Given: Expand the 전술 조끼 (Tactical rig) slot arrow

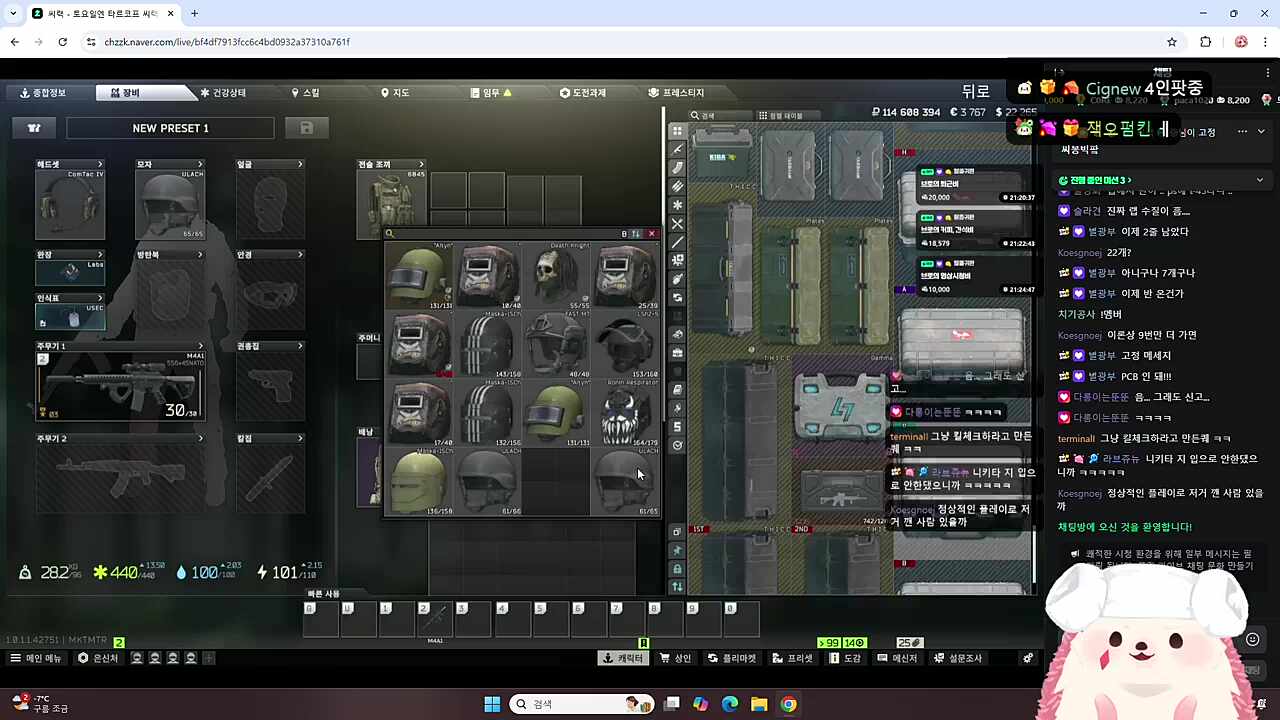Looking at the screenshot, I should (x=421, y=164).
